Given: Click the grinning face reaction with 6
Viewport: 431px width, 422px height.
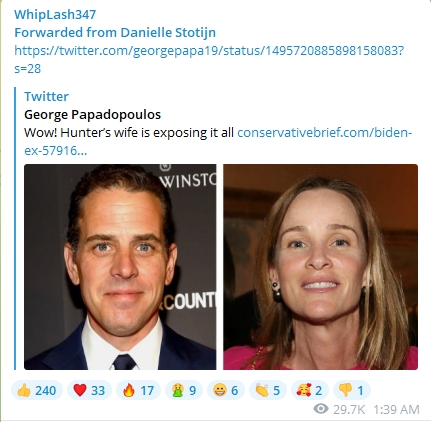Looking at the screenshot, I should 226,390.
